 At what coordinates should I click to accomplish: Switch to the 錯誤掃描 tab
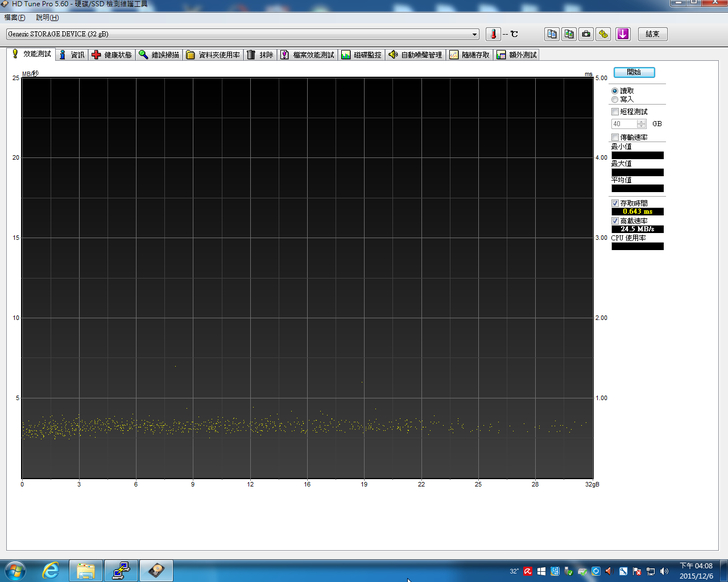[x=160, y=55]
